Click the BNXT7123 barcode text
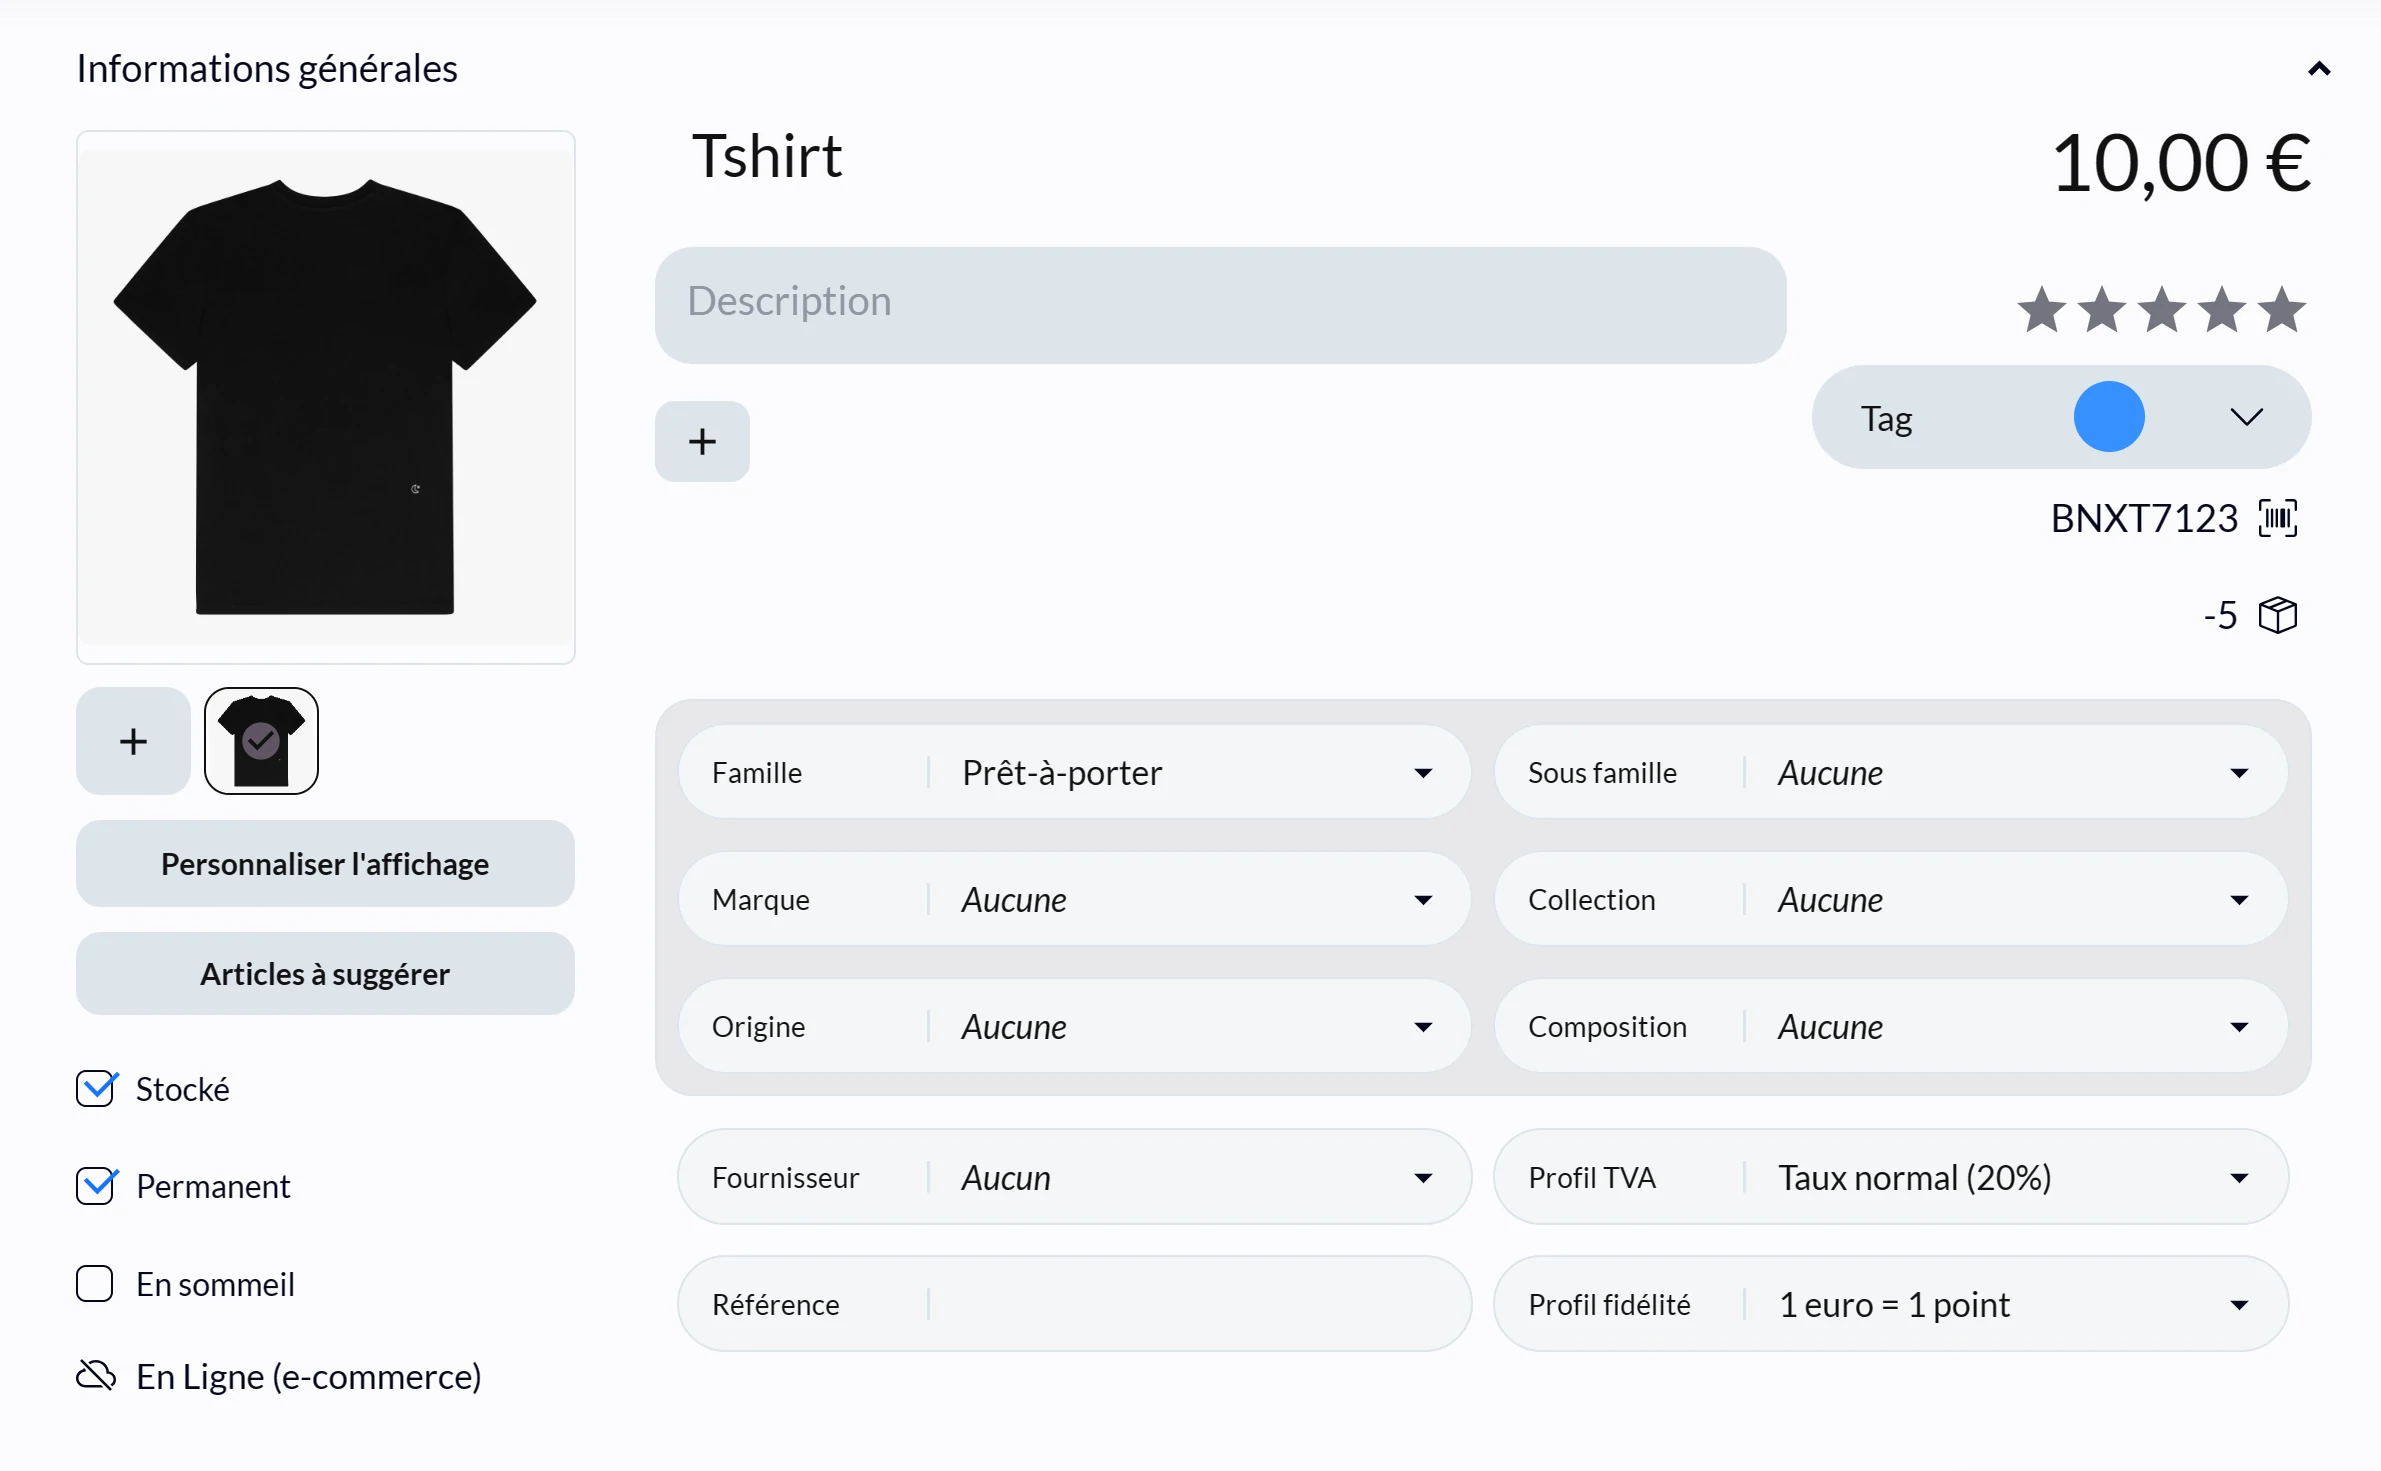Screen dimensions: 2381x1471 tap(2143, 519)
